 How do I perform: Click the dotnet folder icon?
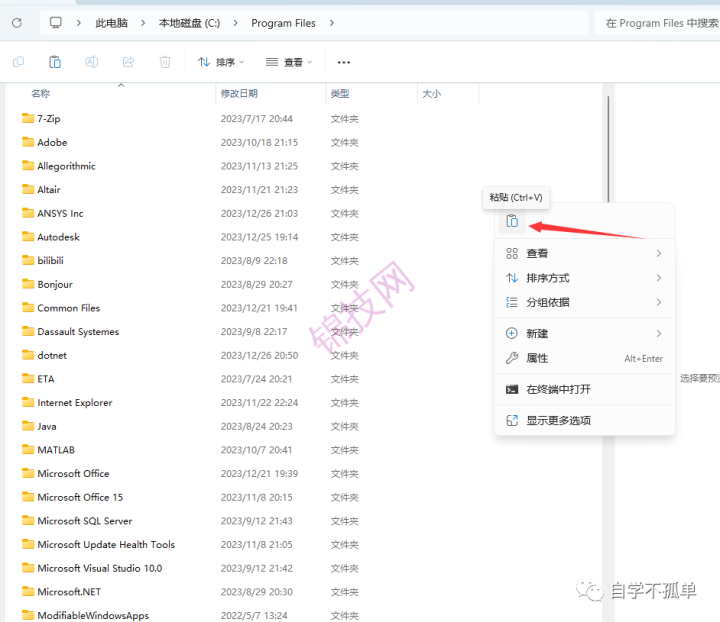point(28,355)
